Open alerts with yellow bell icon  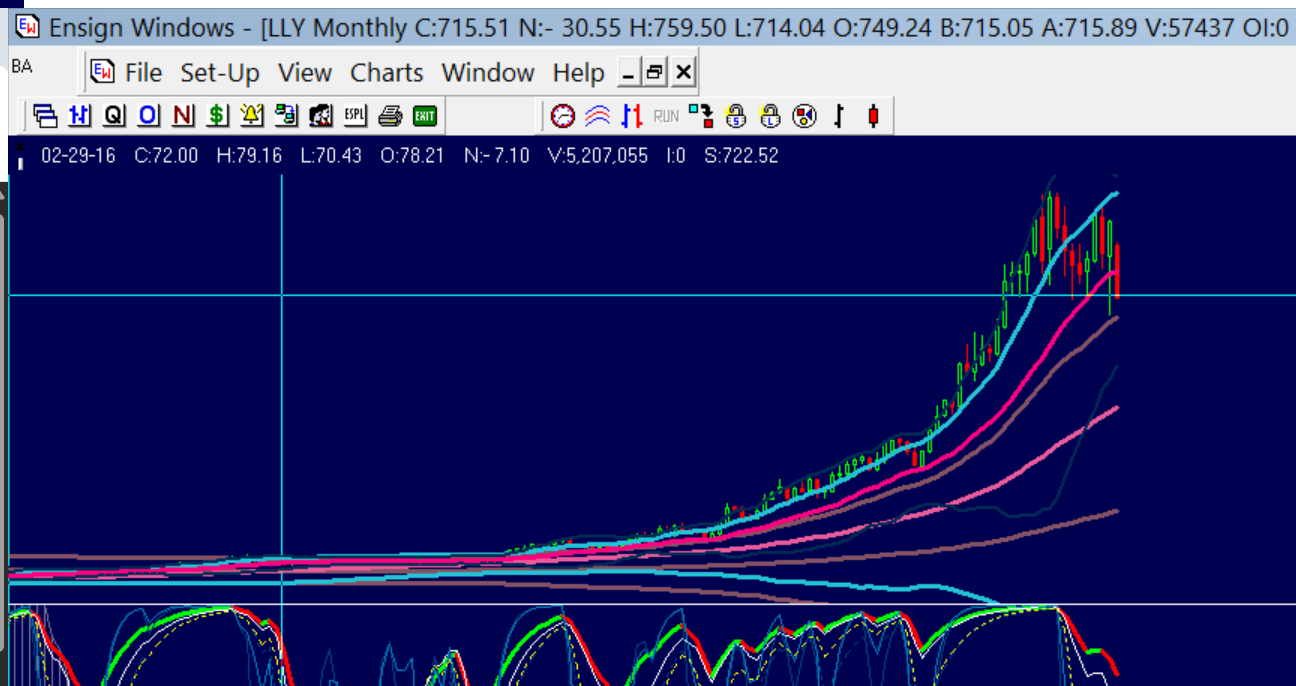pos(251,116)
